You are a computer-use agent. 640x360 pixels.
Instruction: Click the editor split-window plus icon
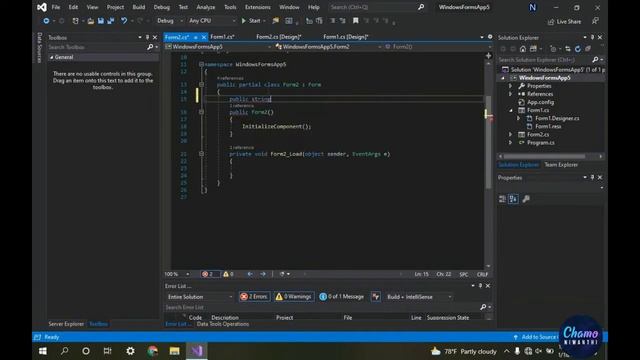pyautogui.click(x=489, y=56)
